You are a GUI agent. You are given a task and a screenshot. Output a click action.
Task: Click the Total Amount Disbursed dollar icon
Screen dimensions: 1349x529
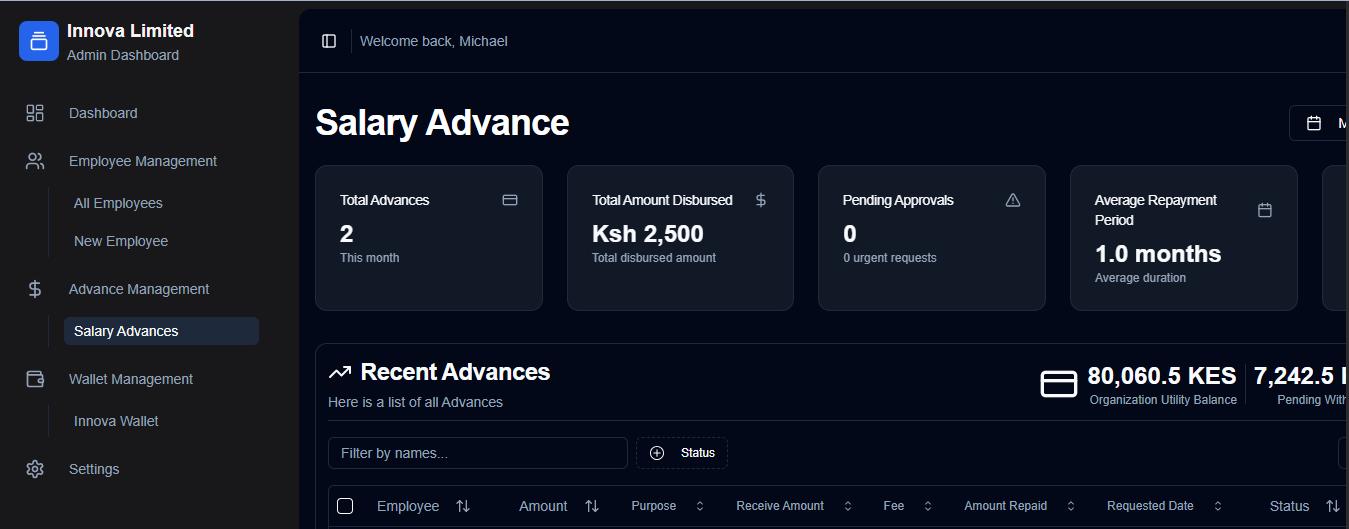coord(761,200)
